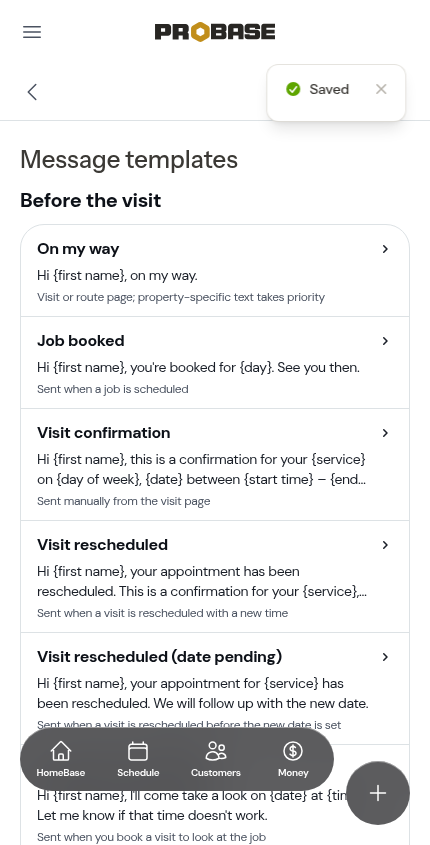Expand the Job booked chevron
Screen dimensions: 430x845
(x=385, y=341)
